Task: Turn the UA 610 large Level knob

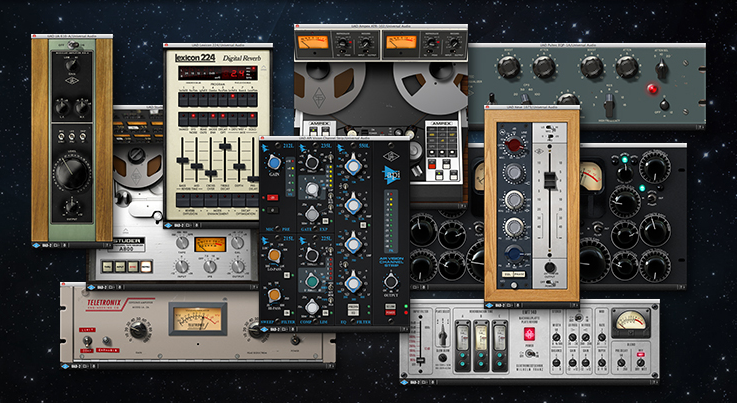Action: [71, 174]
